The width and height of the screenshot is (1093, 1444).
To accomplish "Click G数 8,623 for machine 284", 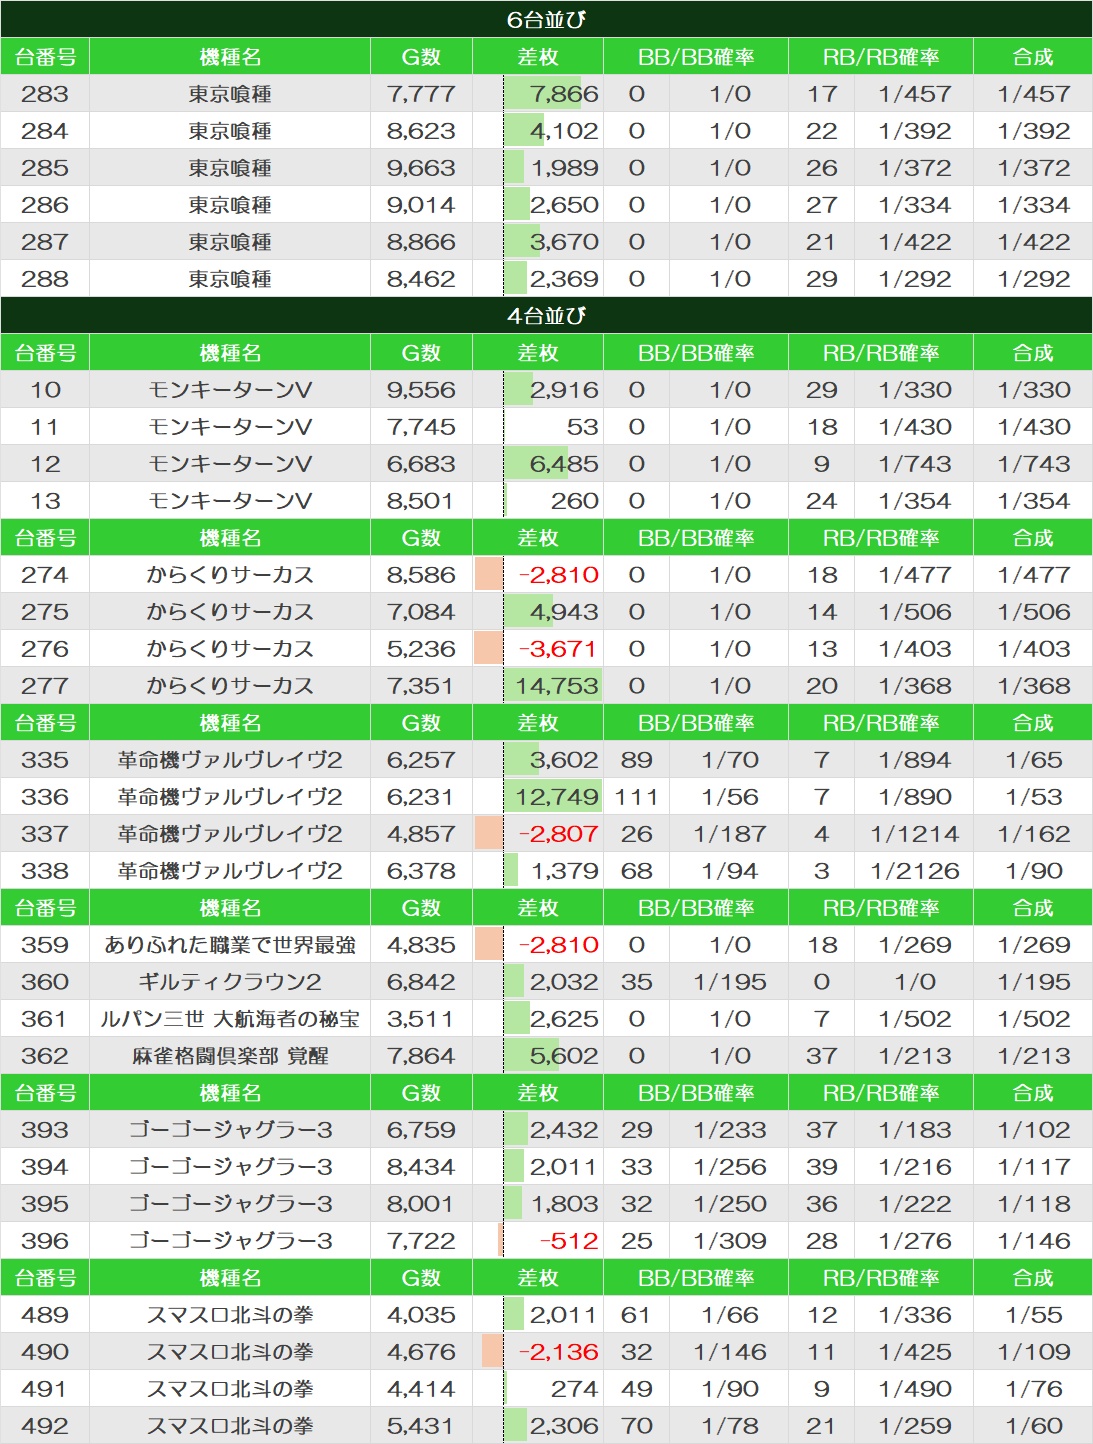I will (421, 131).
